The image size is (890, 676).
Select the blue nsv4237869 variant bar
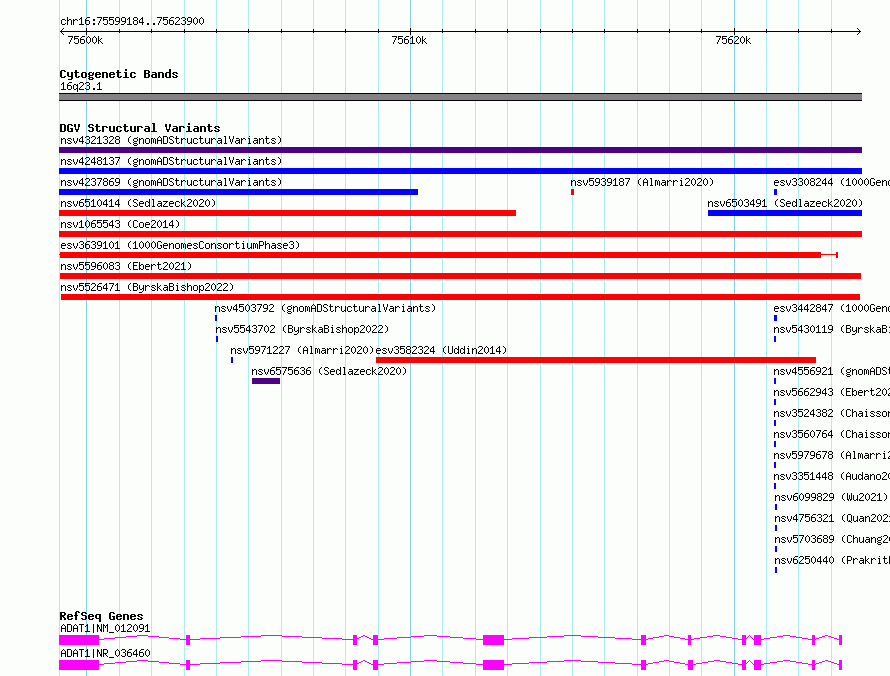(x=238, y=192)
